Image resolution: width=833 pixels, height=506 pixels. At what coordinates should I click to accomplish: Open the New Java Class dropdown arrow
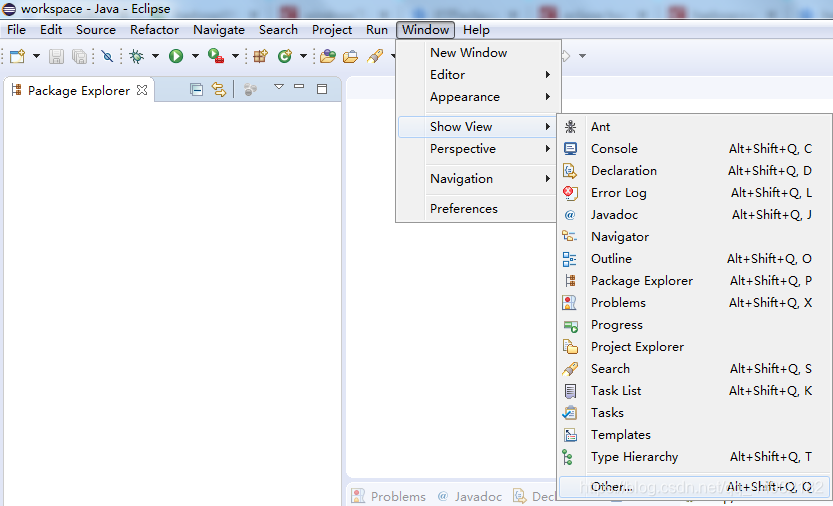pos(303,56)
